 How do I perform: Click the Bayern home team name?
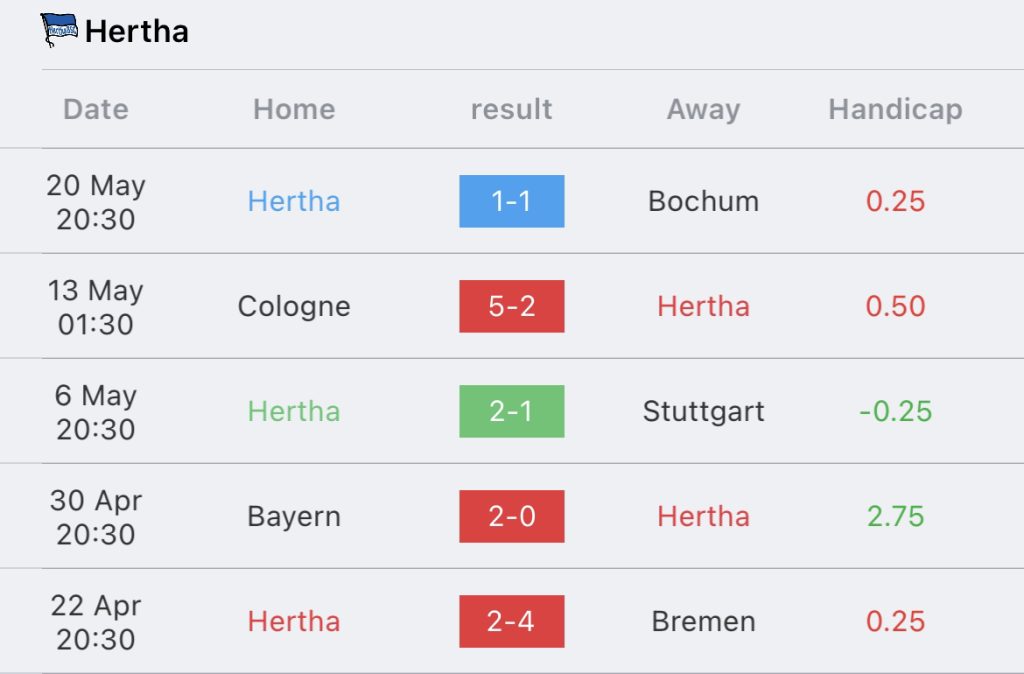click(x=294, y=517)
